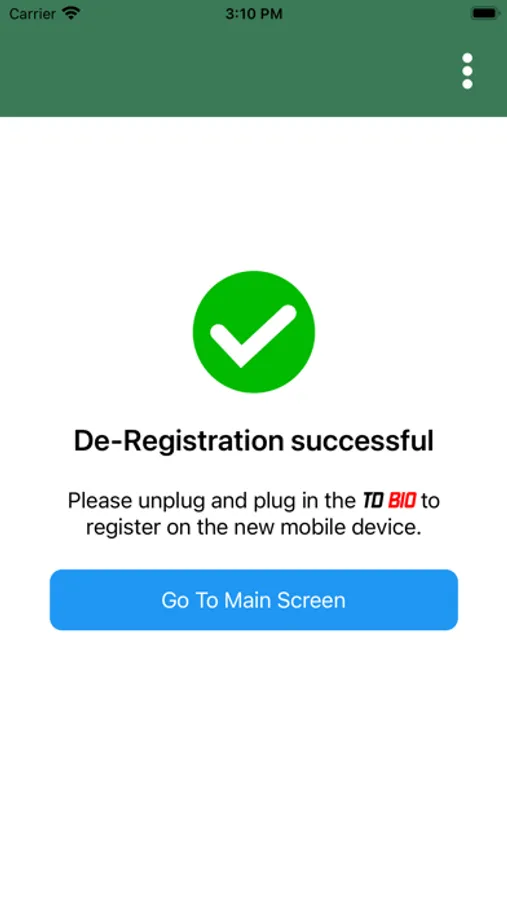Click the Carrier label in status bar

coord(33,14)
